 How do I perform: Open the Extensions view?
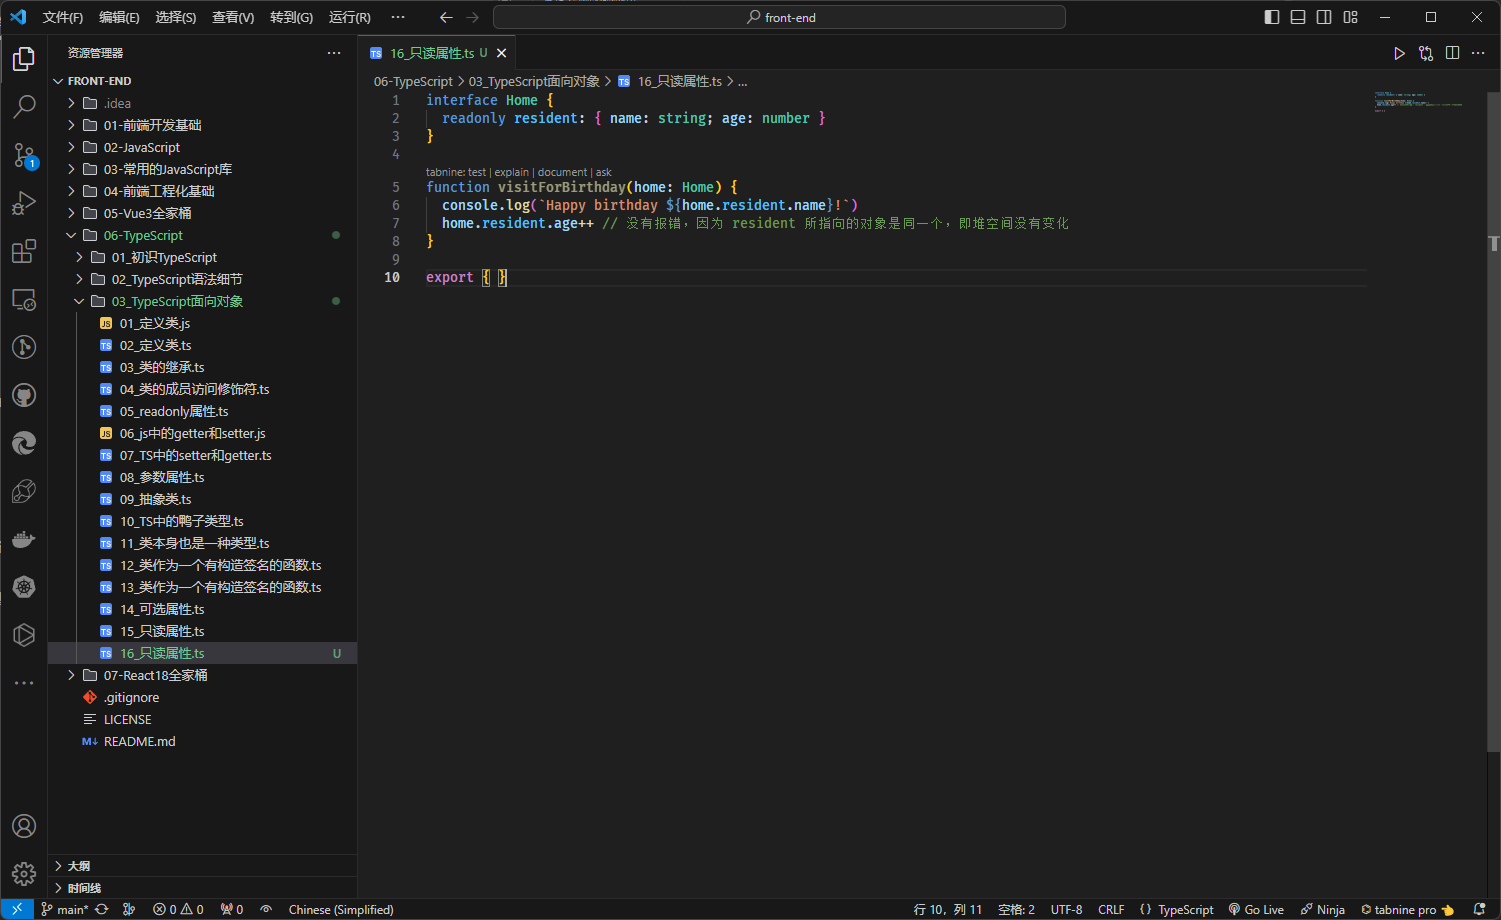point(24,251)
